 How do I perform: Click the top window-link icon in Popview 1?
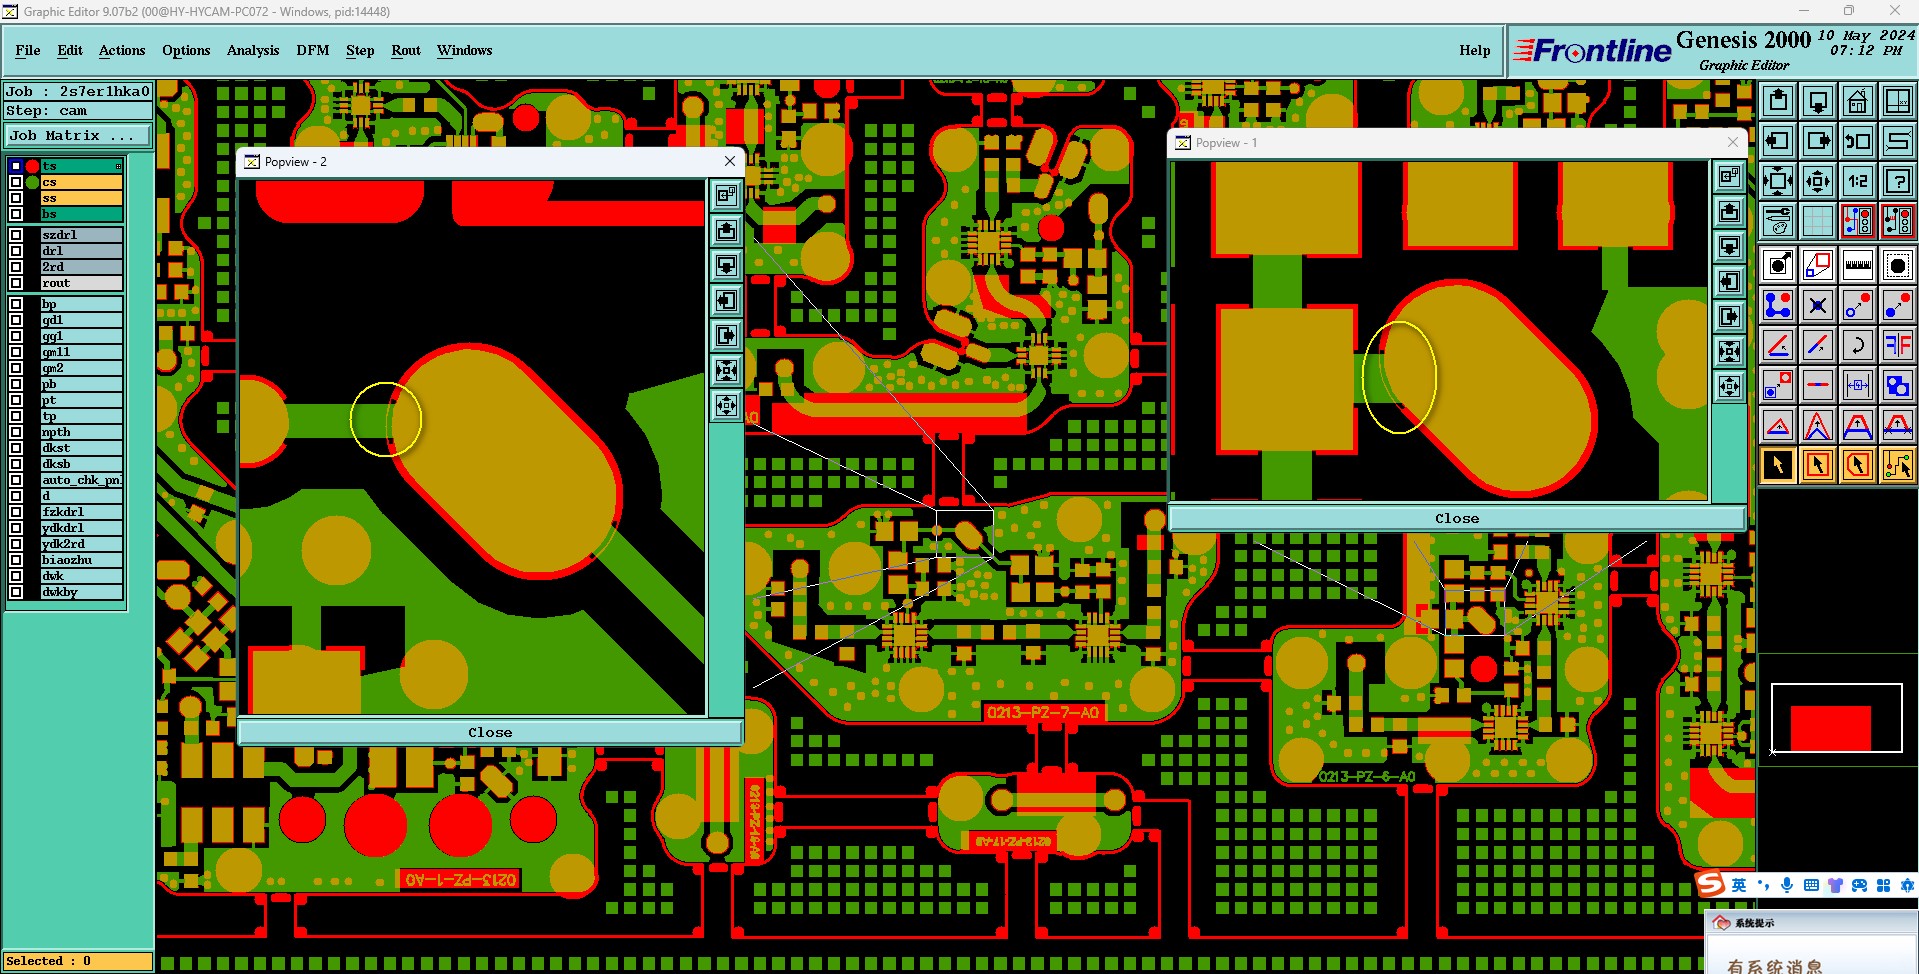[1730, 177]
